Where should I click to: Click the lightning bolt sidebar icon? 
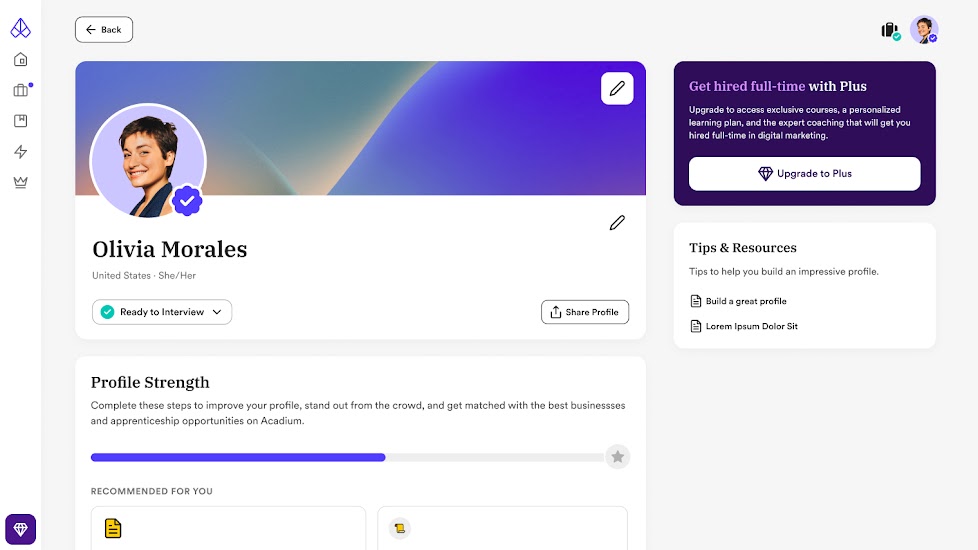tap(20, 152)
